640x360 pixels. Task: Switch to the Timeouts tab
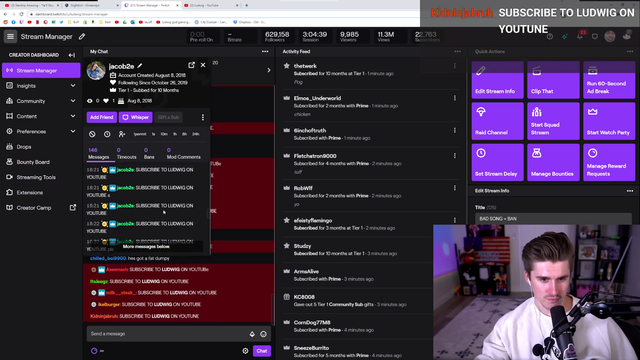pos(127,153)
